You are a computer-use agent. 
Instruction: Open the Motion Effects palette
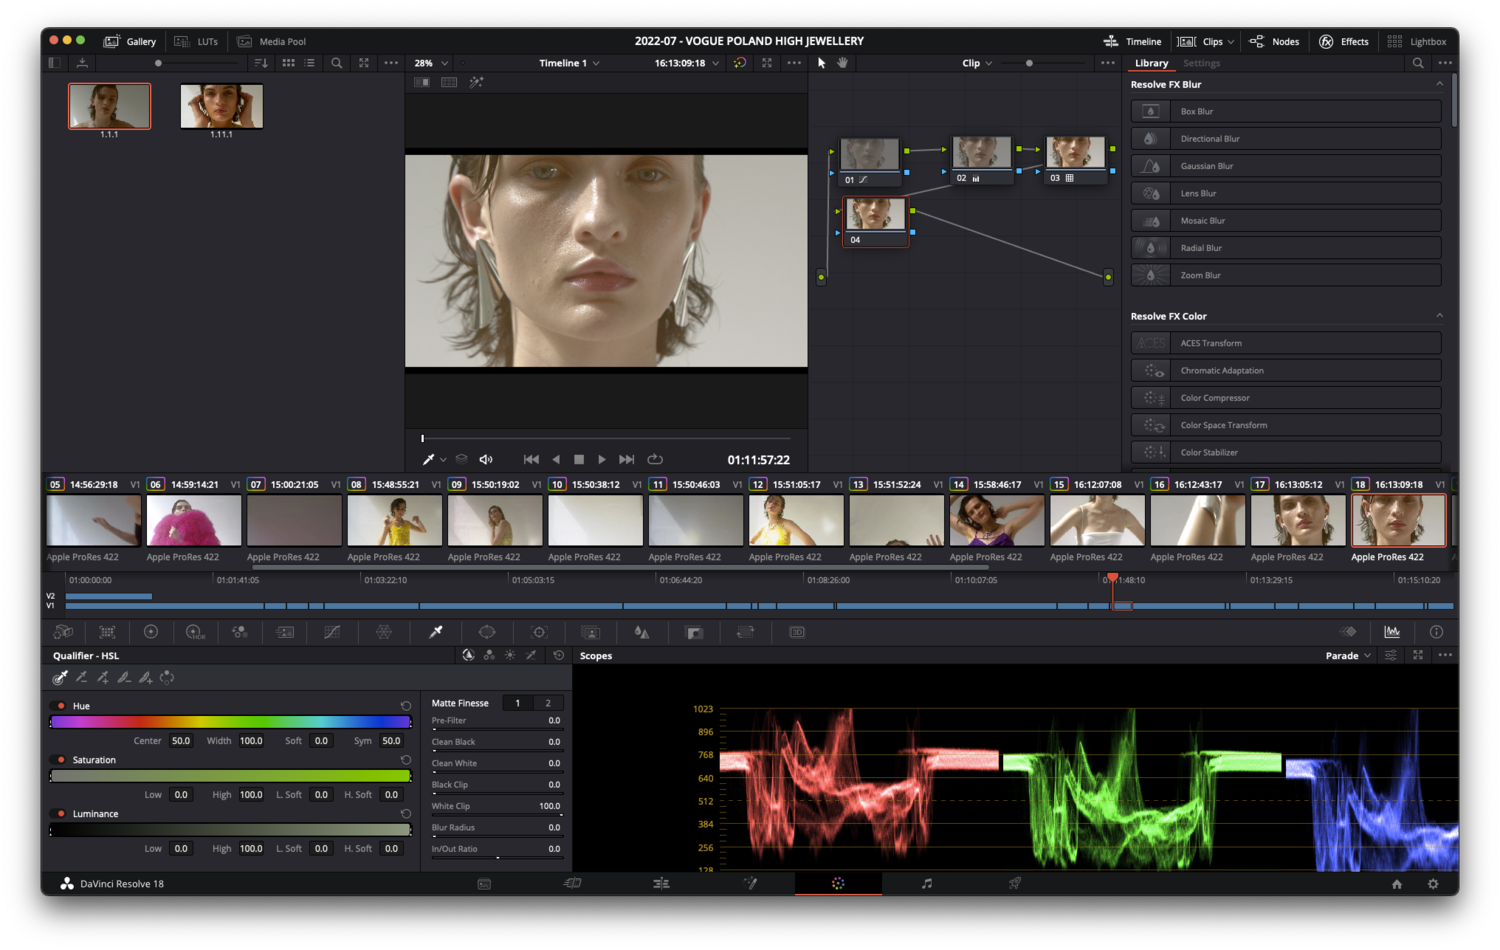285,632
